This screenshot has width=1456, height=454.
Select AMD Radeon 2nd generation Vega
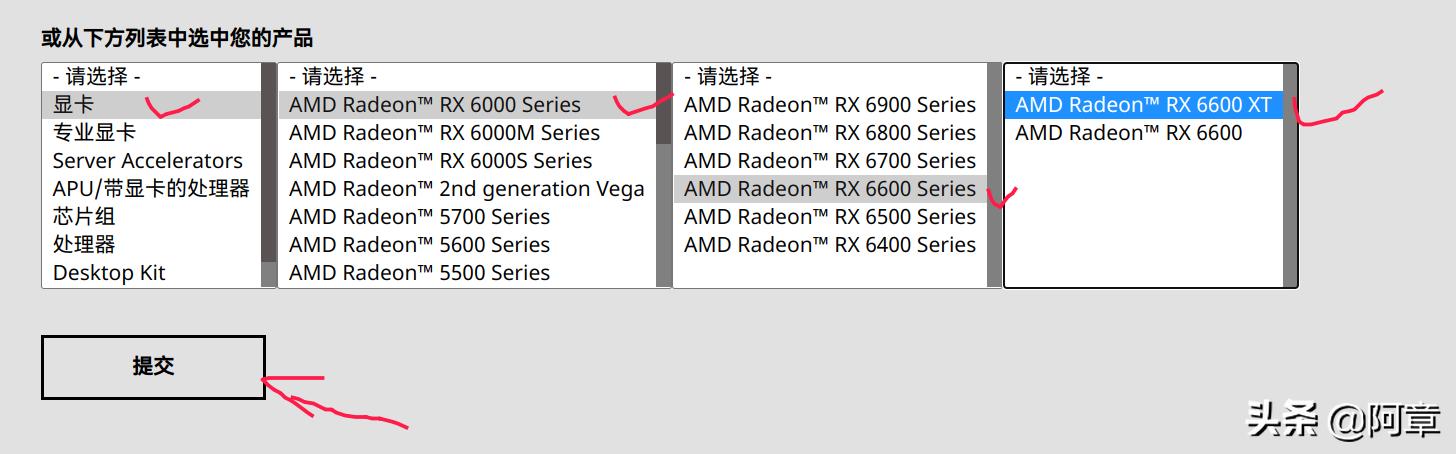(466, 189)
